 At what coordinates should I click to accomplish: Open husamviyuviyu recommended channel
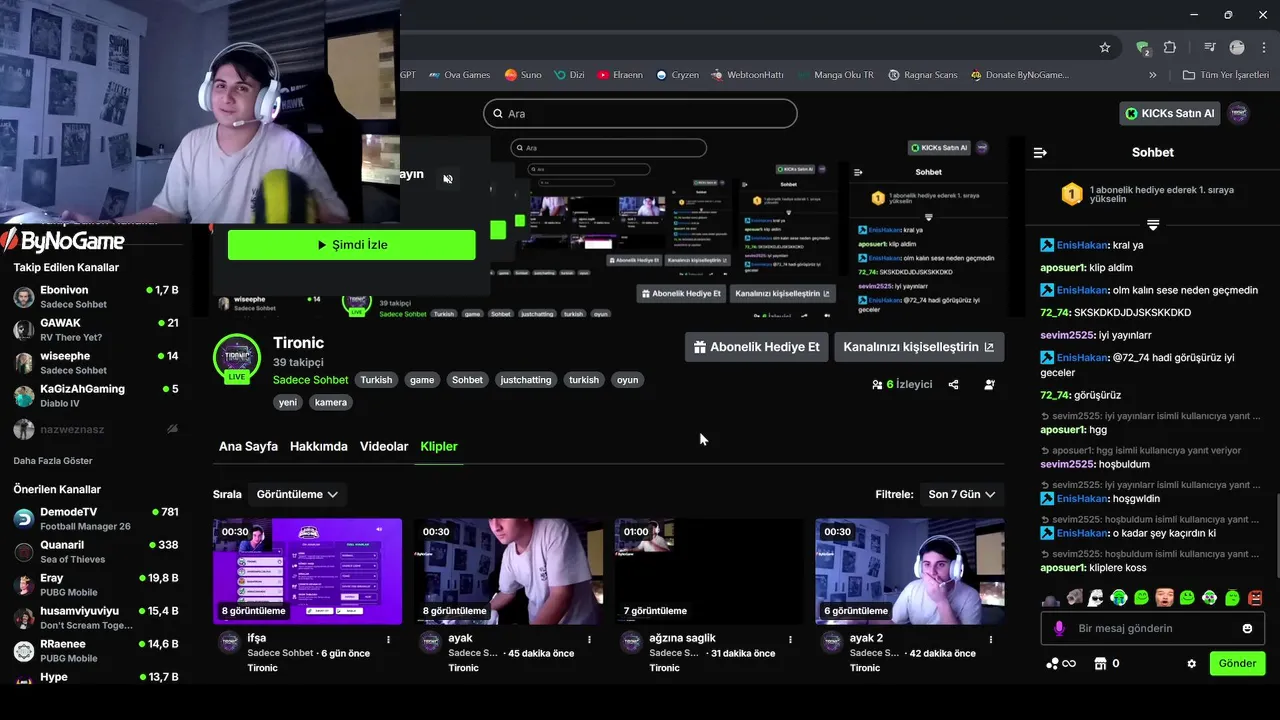tap(95, 618)
